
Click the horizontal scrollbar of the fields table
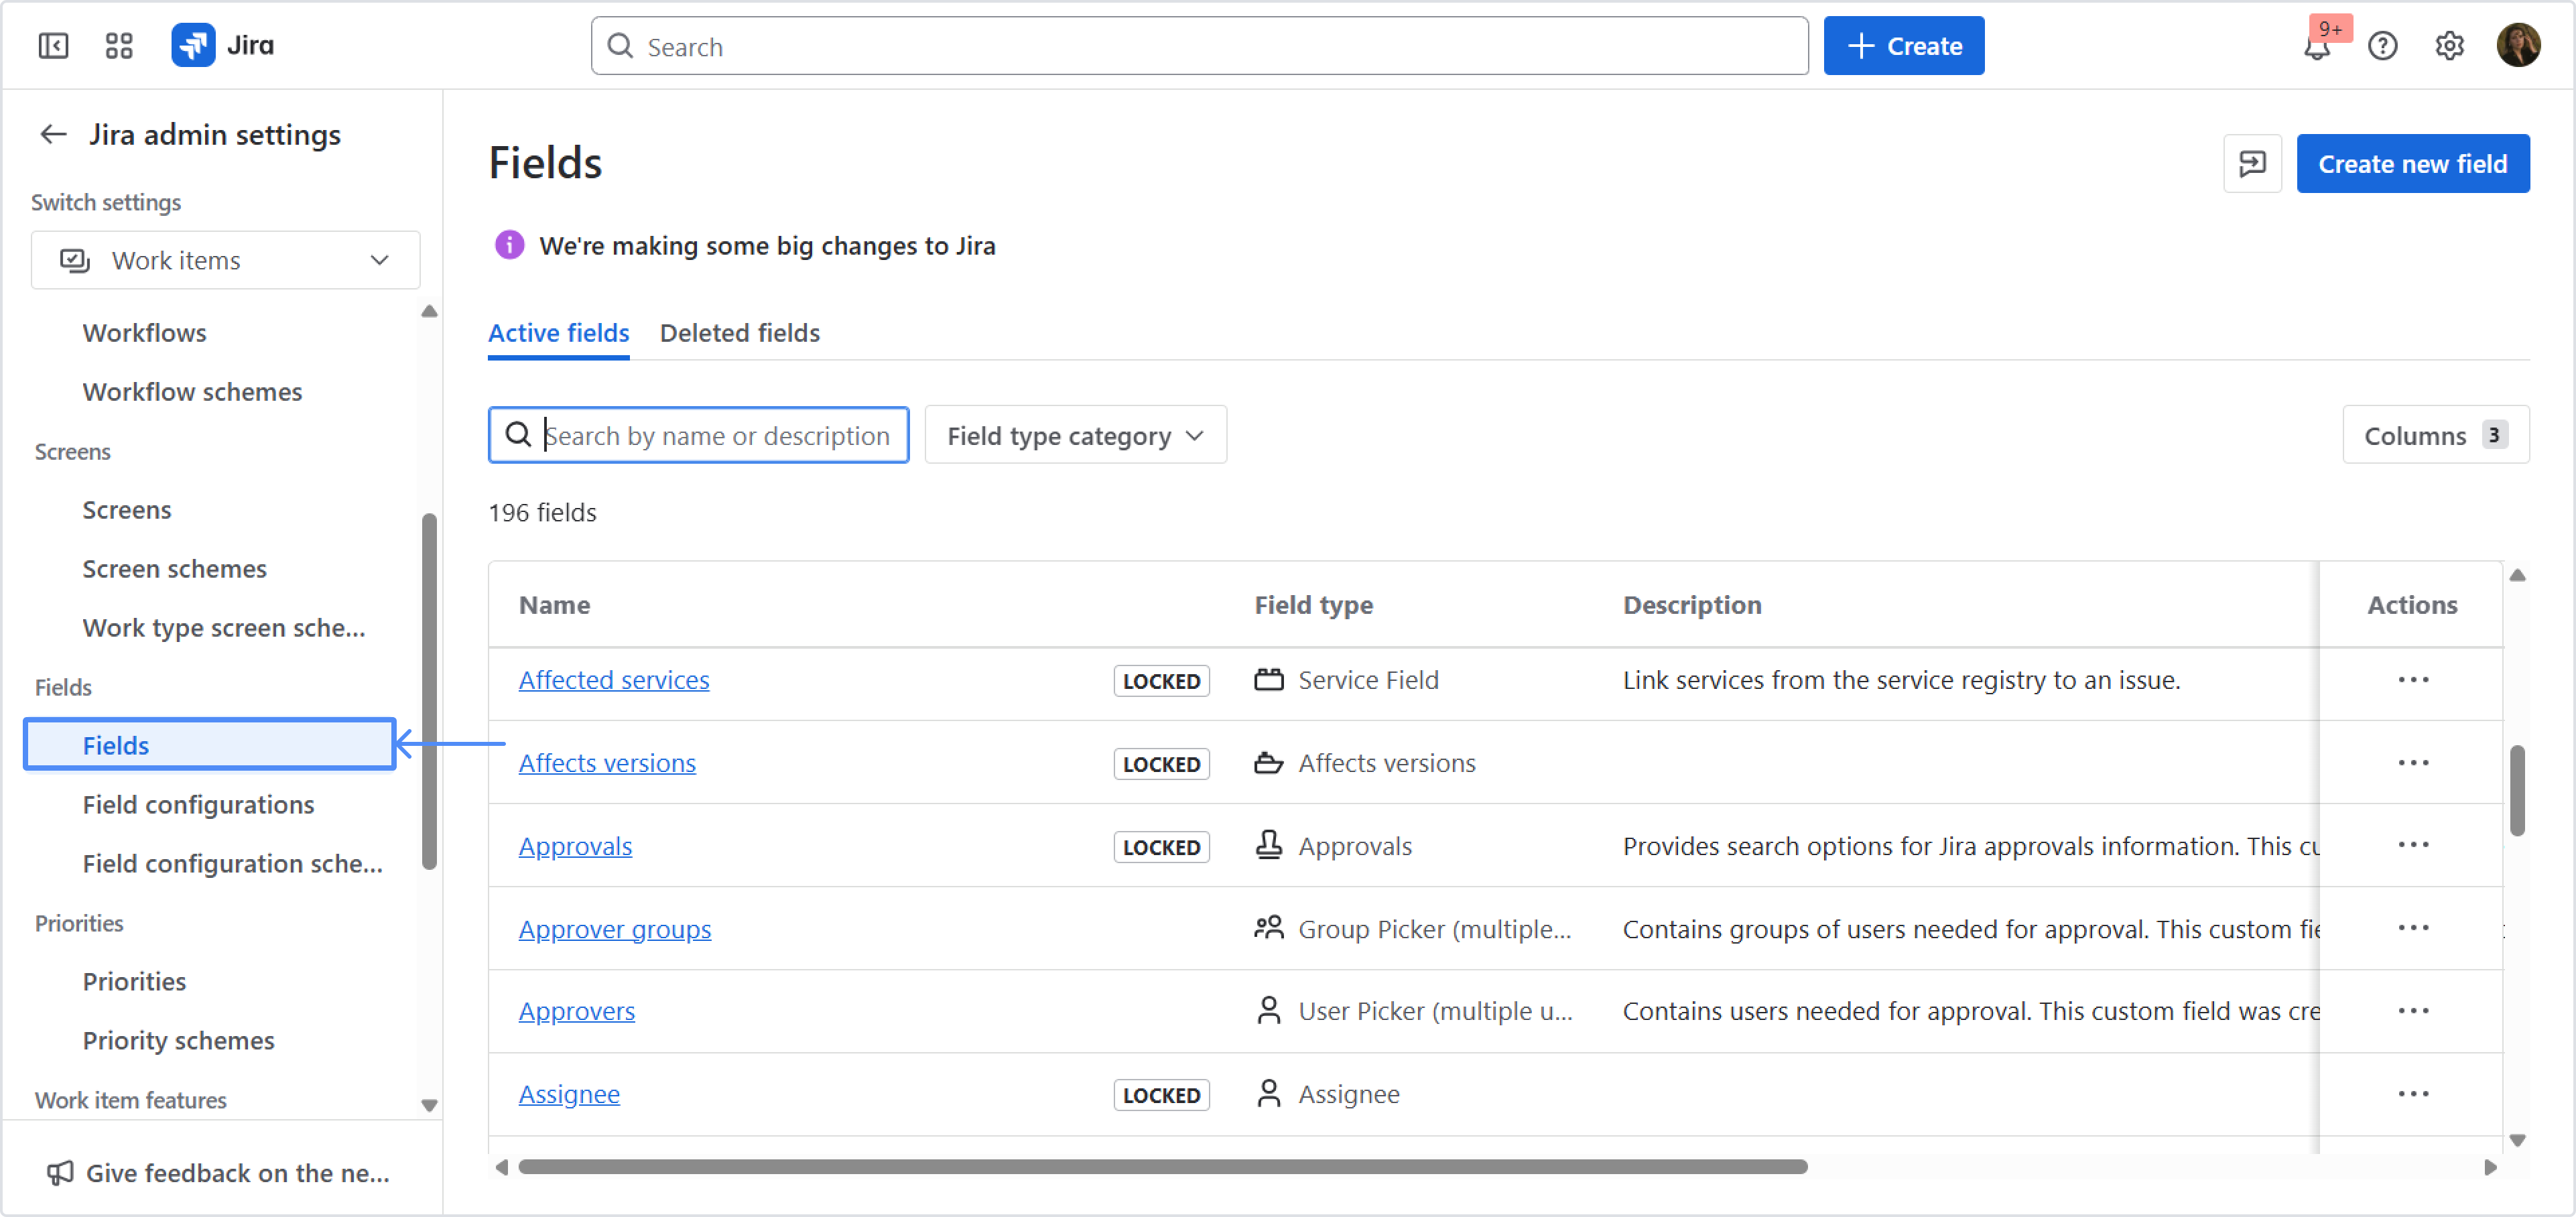coord(1162,1167)
